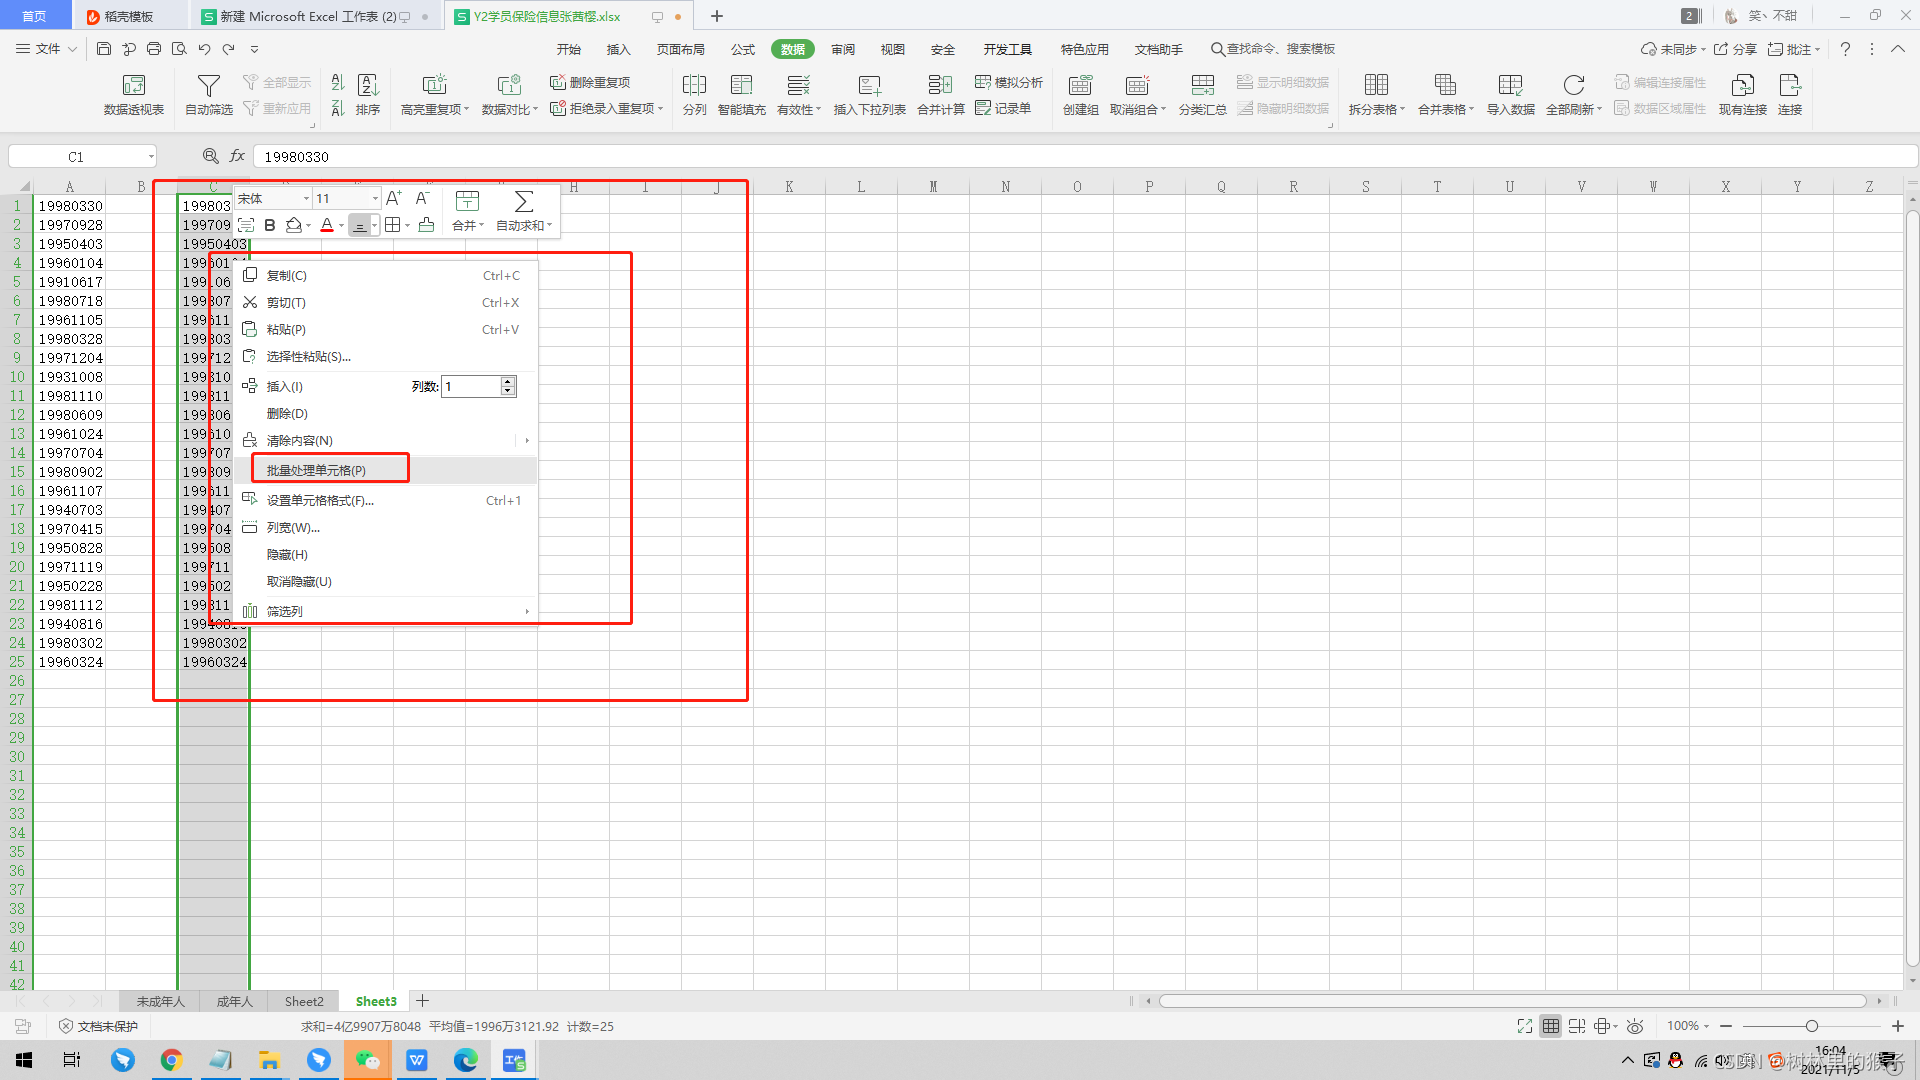Enable 自动筛选 auto filter

pyautogui.click(x=208, y=95)
